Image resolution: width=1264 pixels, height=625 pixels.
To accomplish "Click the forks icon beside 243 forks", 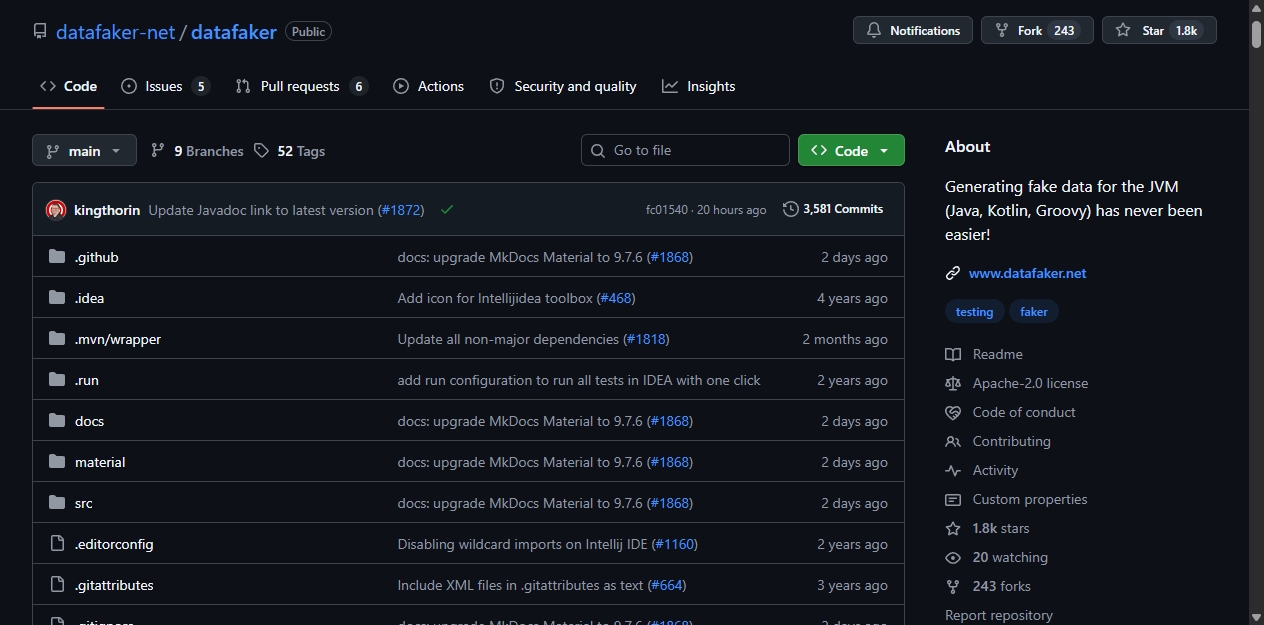I will (x=953, y=586).
